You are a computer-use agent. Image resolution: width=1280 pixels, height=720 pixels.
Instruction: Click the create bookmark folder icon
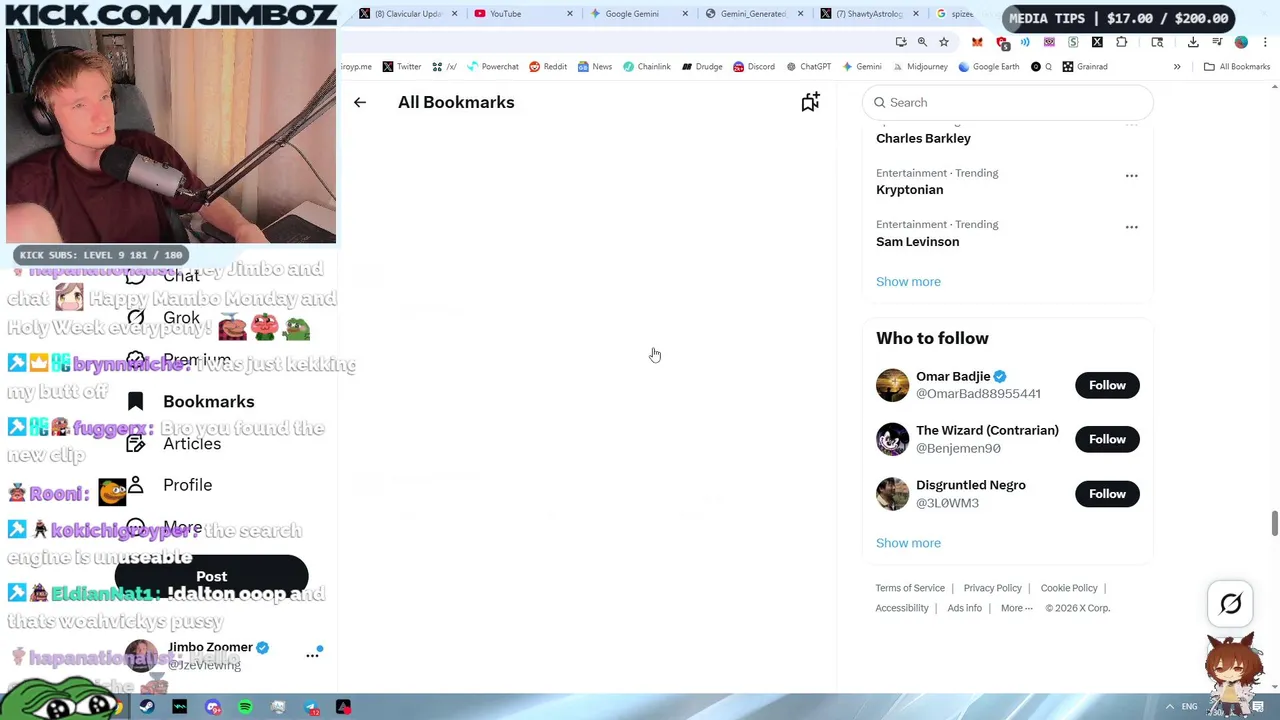pos(810,102)
